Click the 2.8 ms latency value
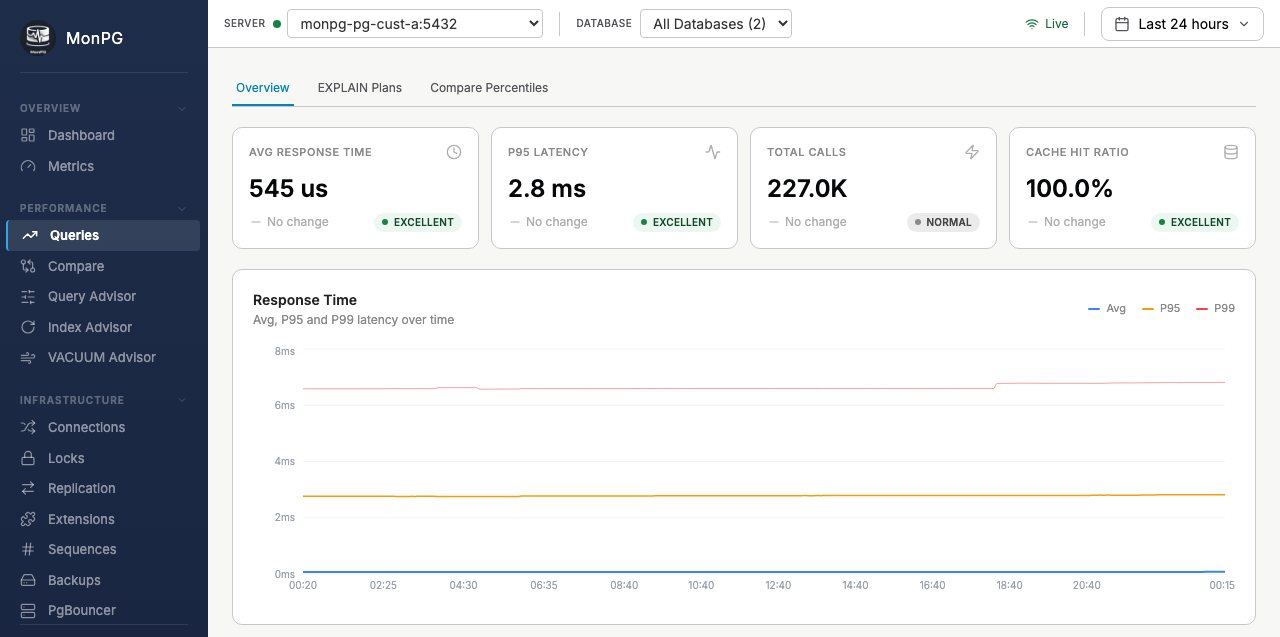This screenshot has height=637, width=1280. tap(547, 188)
